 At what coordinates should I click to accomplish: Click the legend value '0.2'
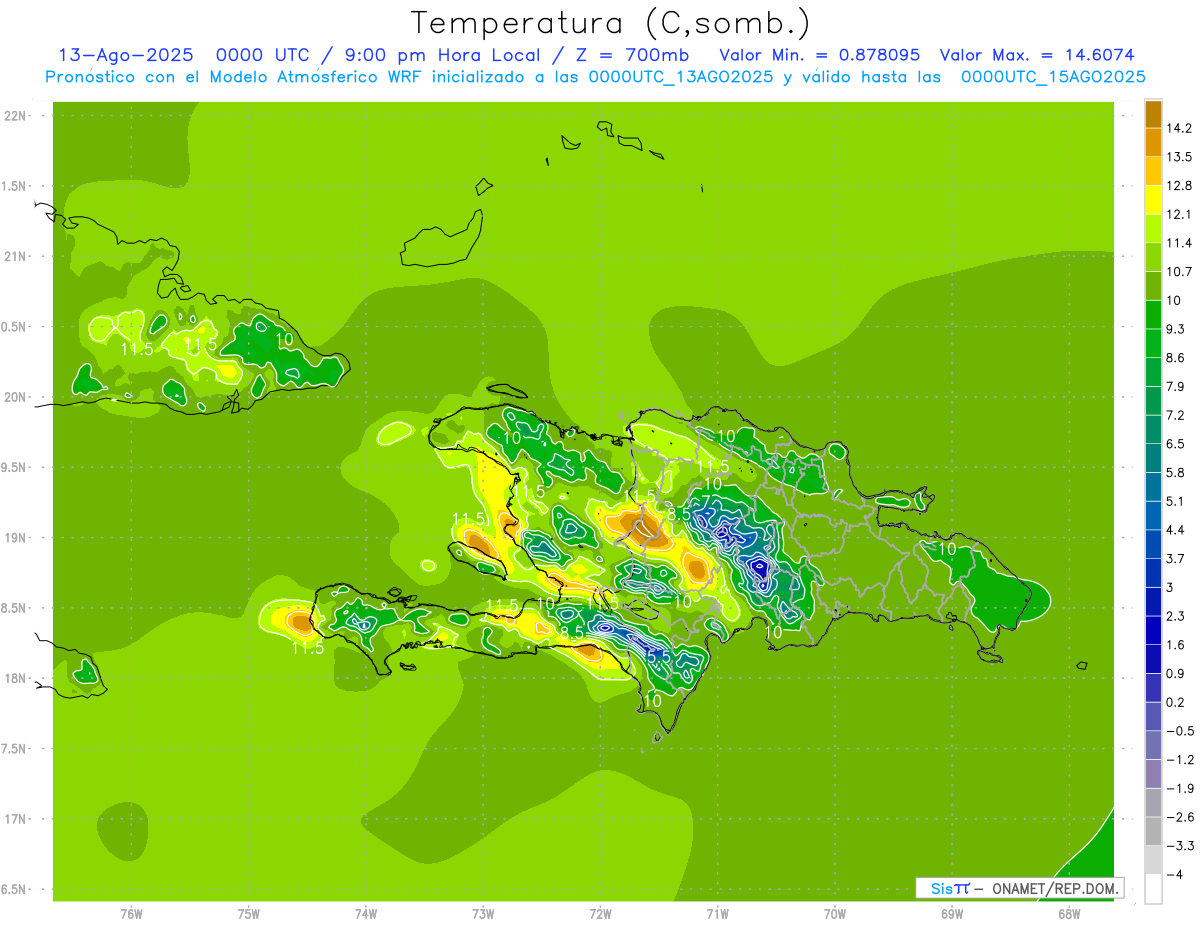[x=1177, y=702]
